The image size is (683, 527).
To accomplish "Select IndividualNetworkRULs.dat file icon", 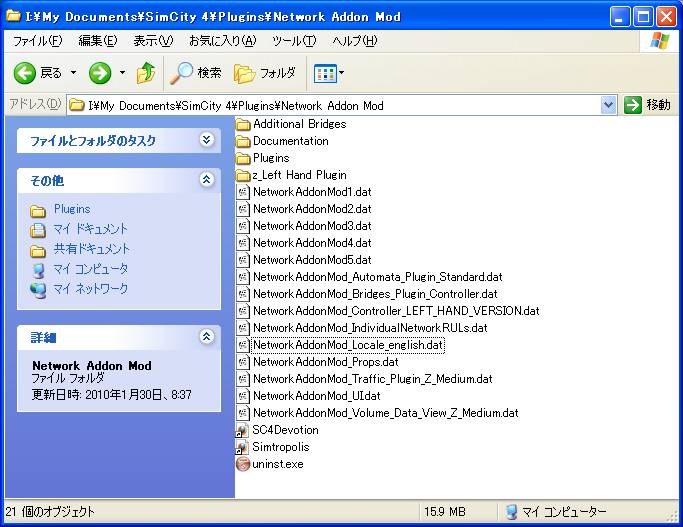I will point(243,328).
